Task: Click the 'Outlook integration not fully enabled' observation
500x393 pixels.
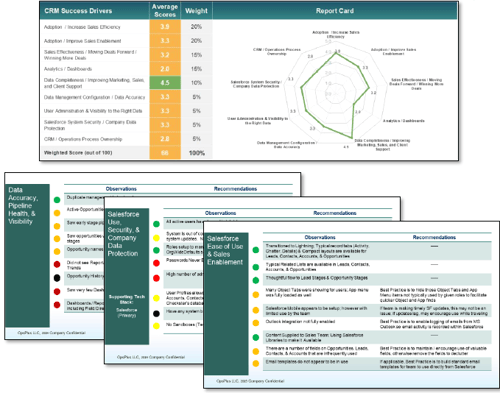Action: 300,322
